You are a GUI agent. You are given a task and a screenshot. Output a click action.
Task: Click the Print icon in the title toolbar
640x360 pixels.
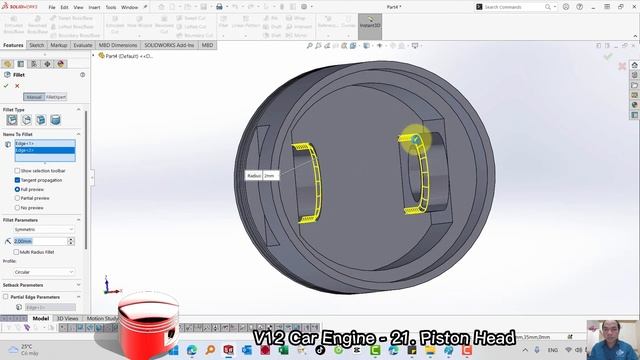pos(219,7)
